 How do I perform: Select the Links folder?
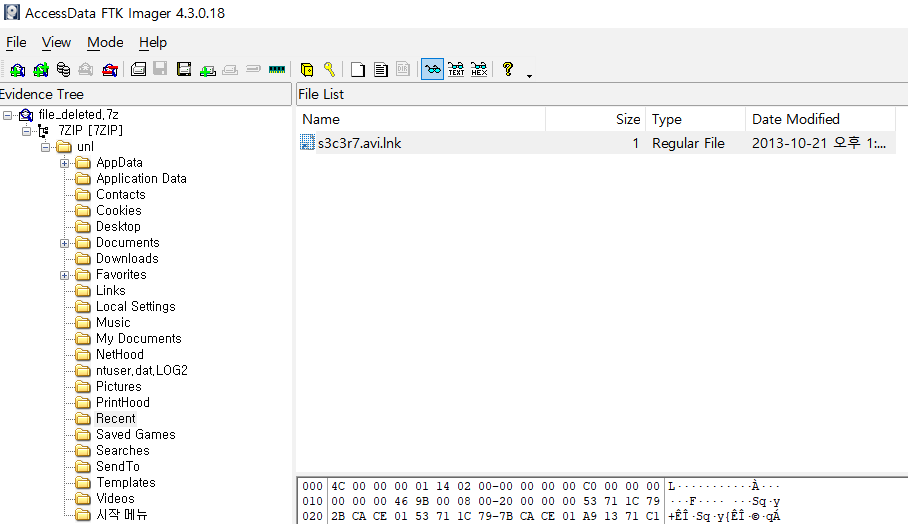(111, 290)
